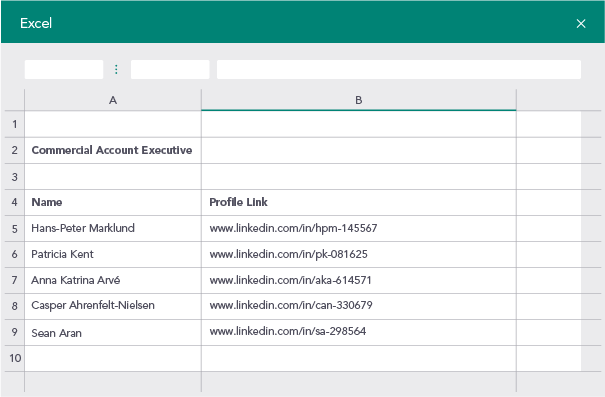605x397 pixels.
Task: Select the Profile Link header cell
Action: pos(358,202)
